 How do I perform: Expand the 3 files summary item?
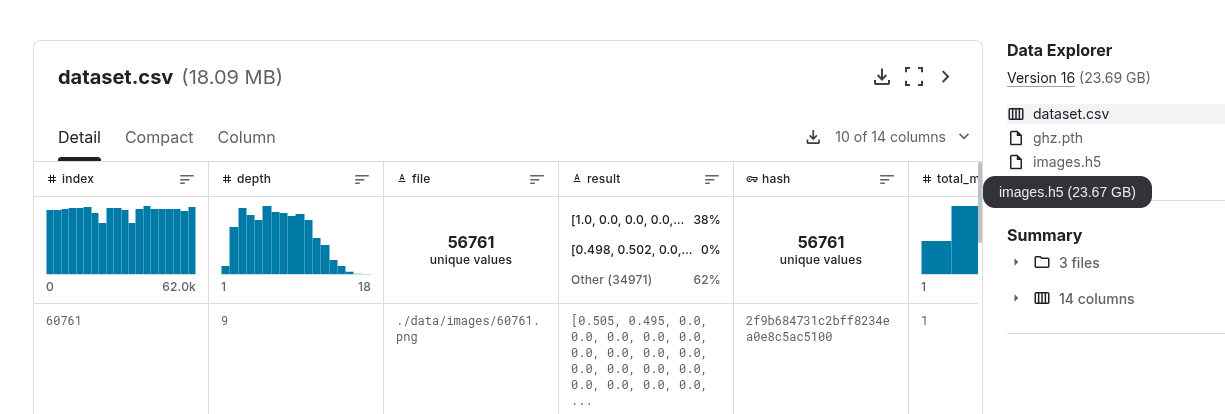pos(1016,263)
